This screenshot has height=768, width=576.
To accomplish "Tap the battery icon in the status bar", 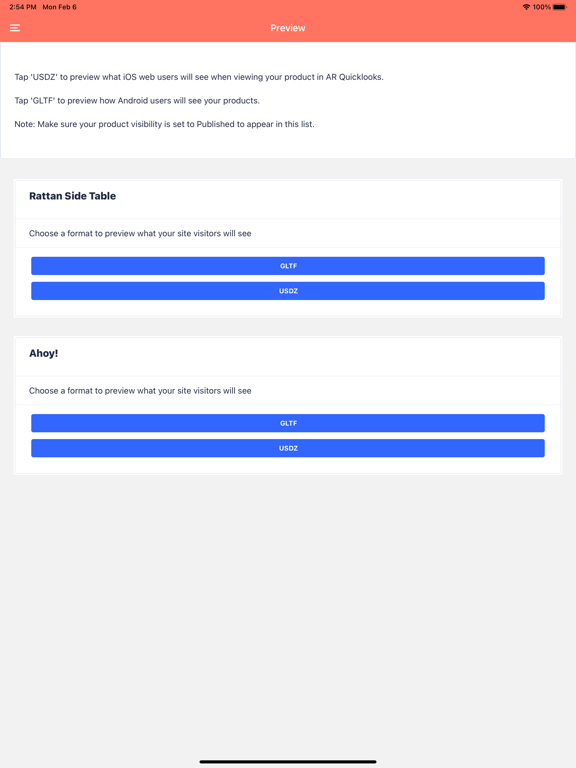I will click(560, 7).
